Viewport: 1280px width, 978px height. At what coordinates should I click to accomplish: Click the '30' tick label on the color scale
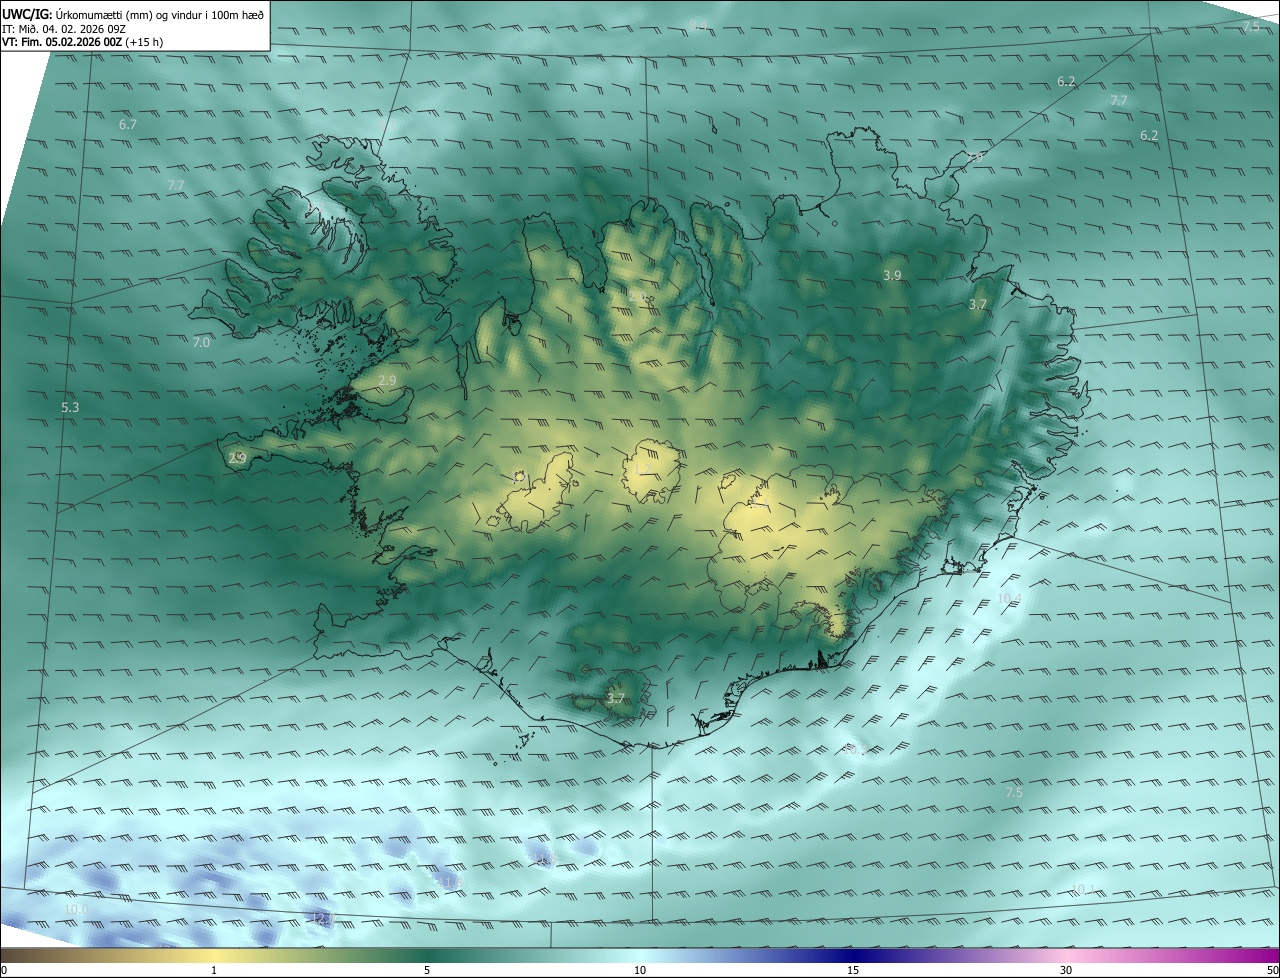coord(1066,970)
